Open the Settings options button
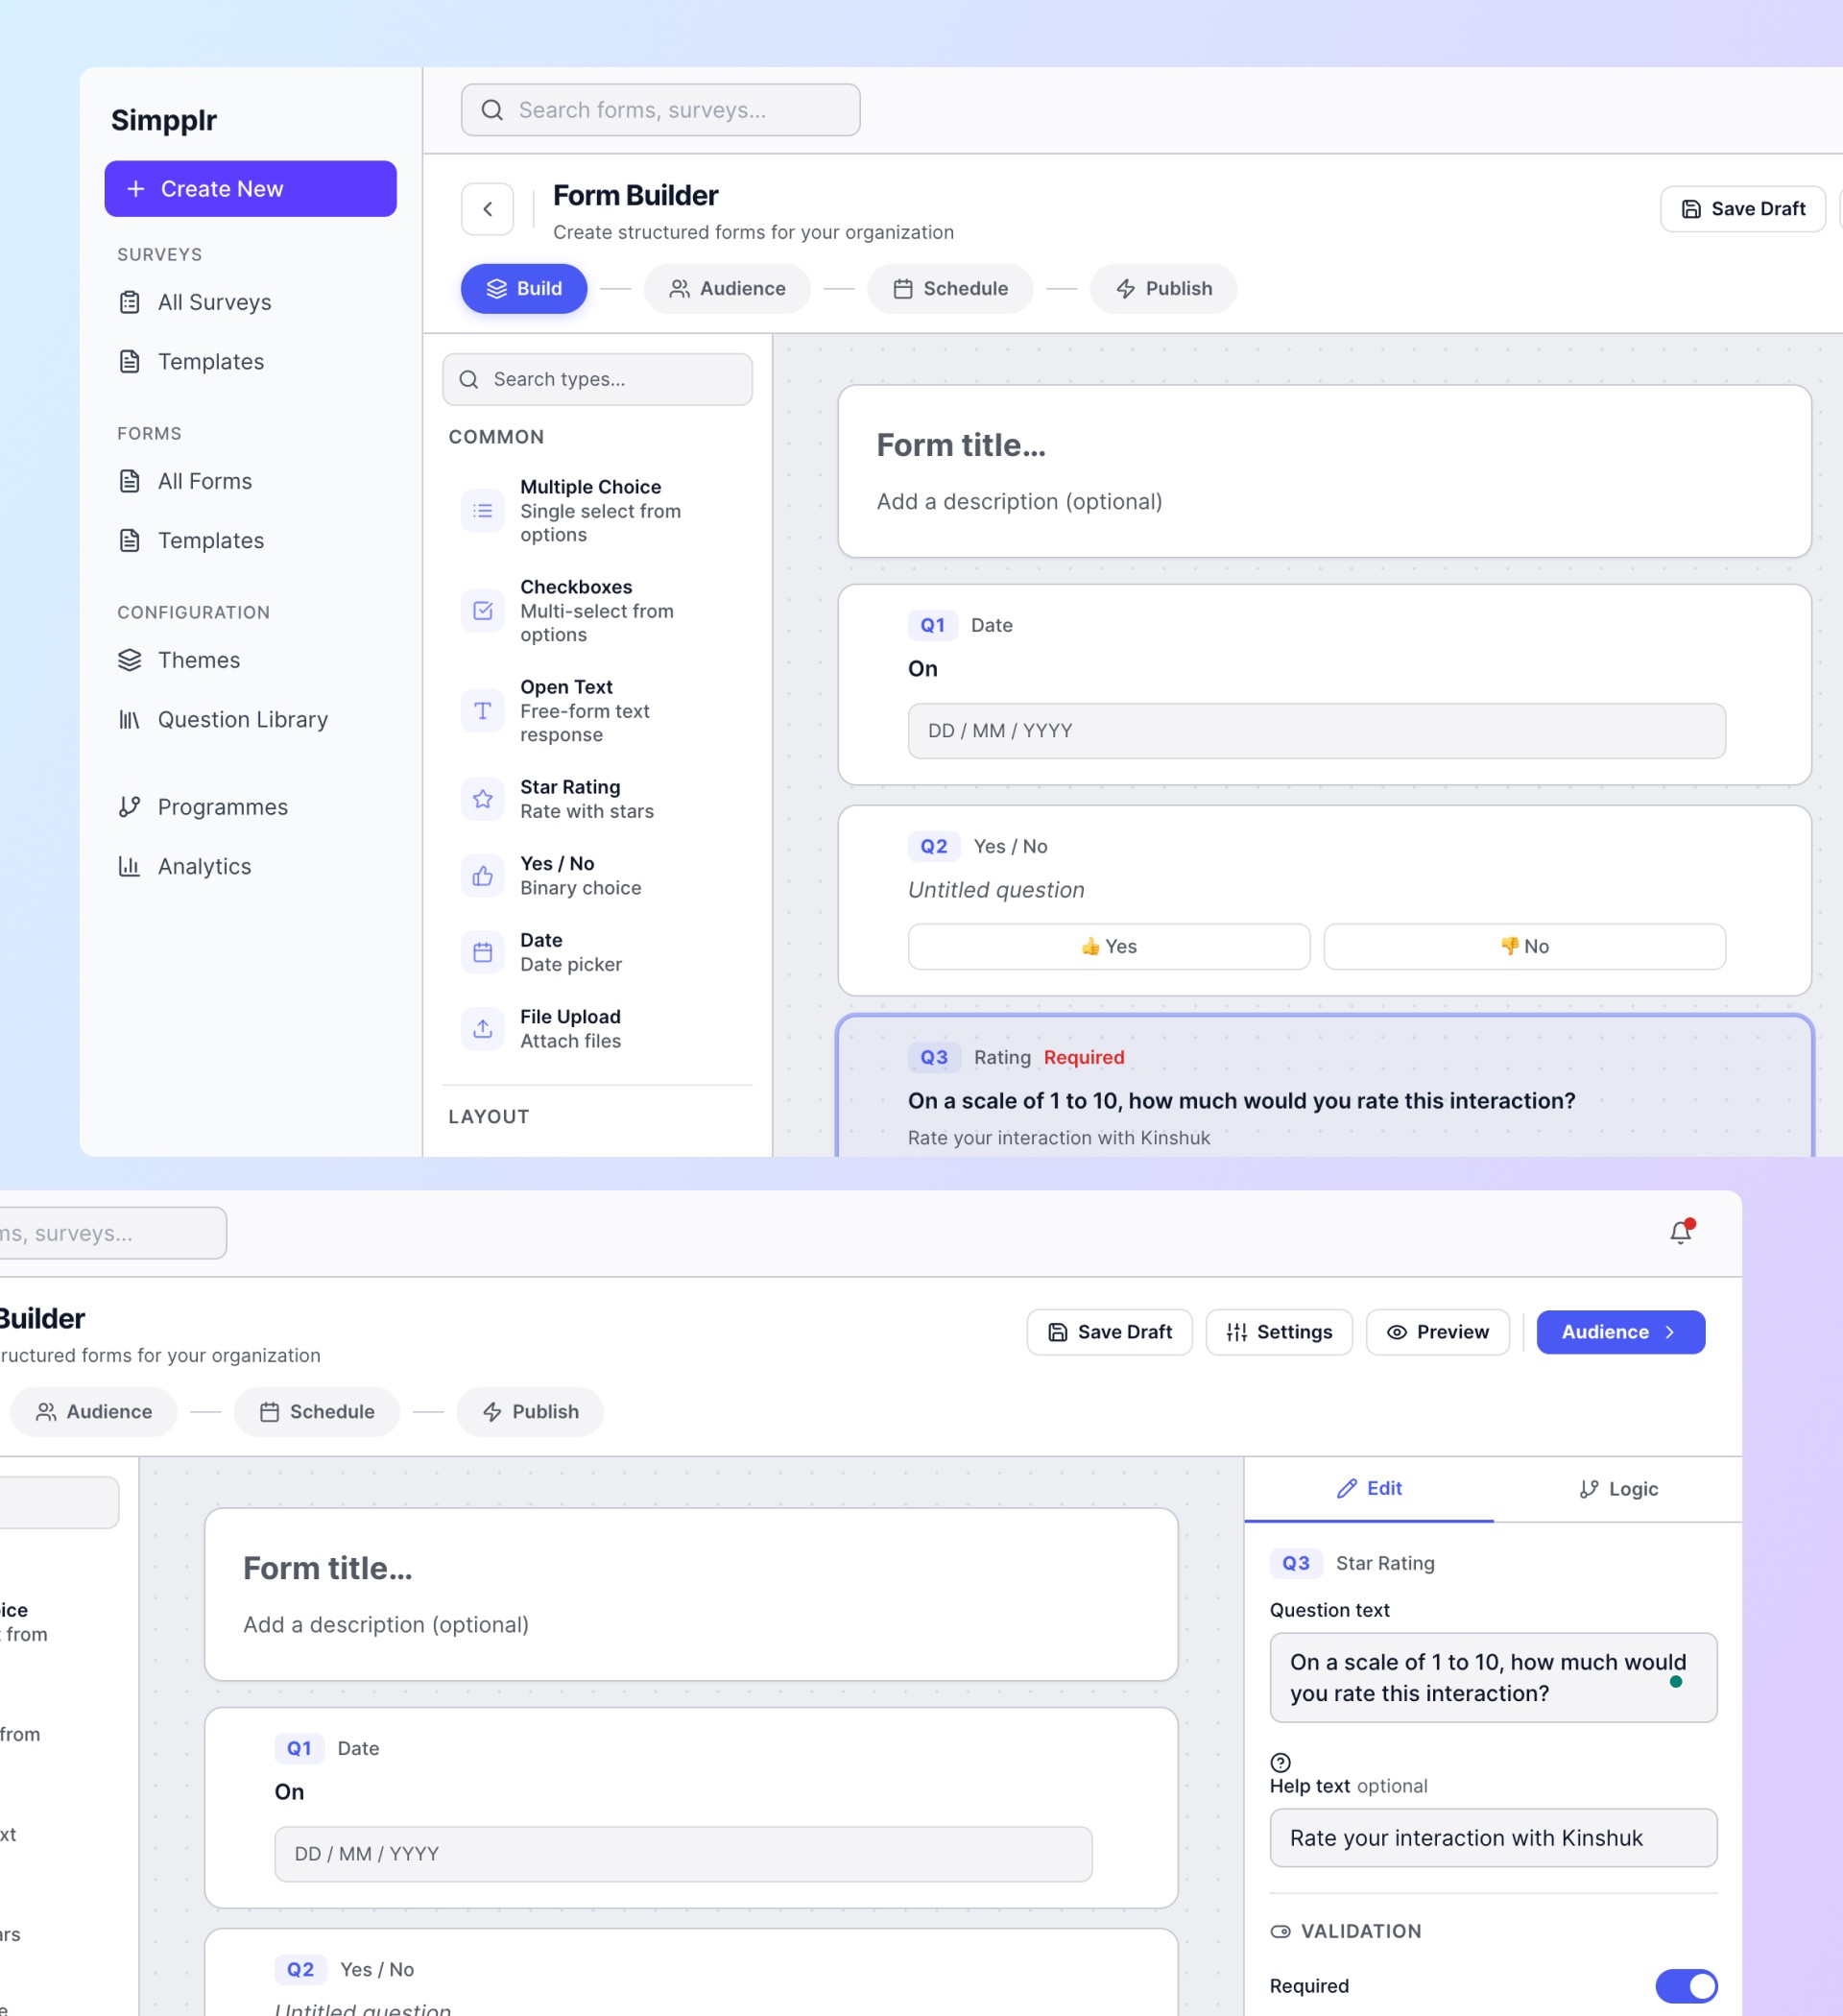 (x=1278, y=1332)
